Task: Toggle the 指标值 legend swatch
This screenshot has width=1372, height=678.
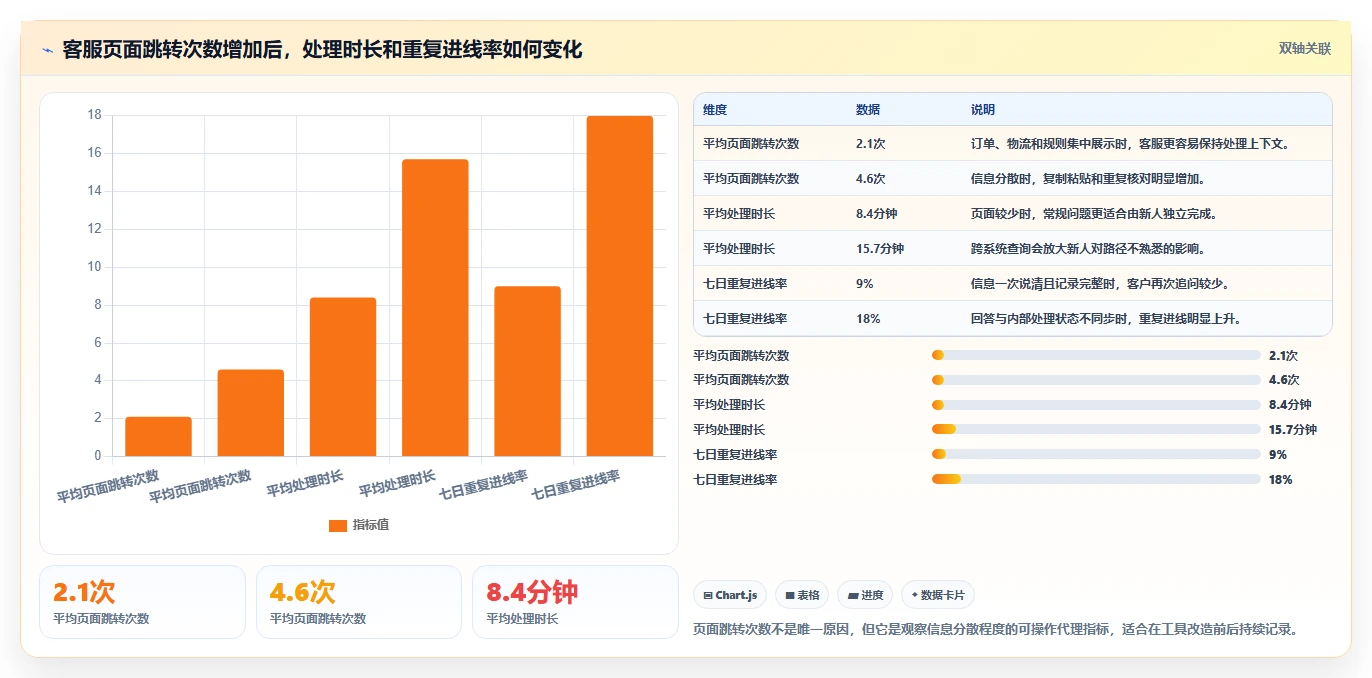Action: (x=338, y=525)
